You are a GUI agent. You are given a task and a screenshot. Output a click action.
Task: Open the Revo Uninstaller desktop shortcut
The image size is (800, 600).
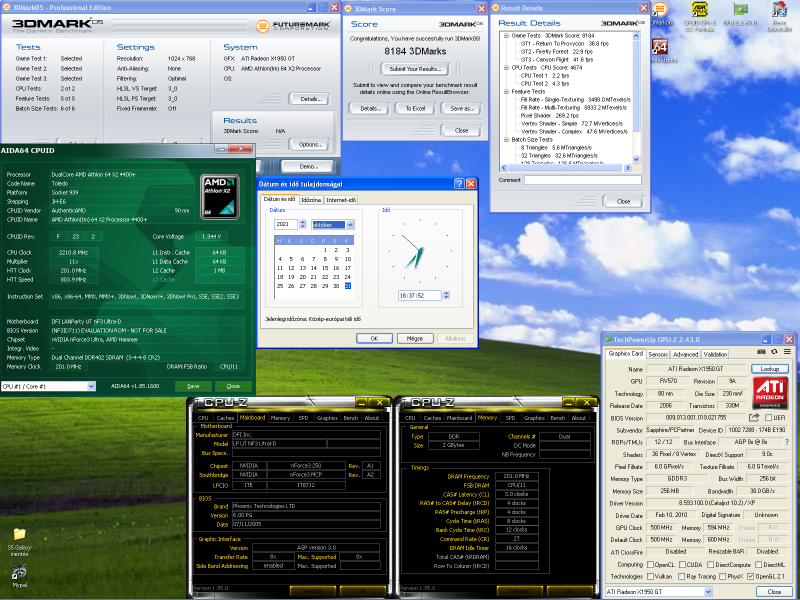coord(780,16)
